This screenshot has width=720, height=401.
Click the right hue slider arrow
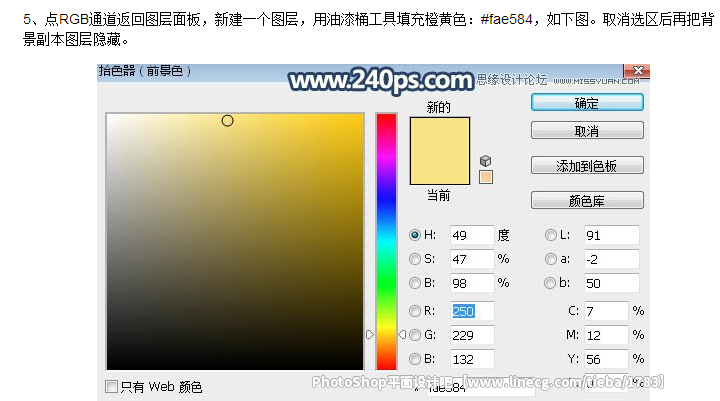402,334
